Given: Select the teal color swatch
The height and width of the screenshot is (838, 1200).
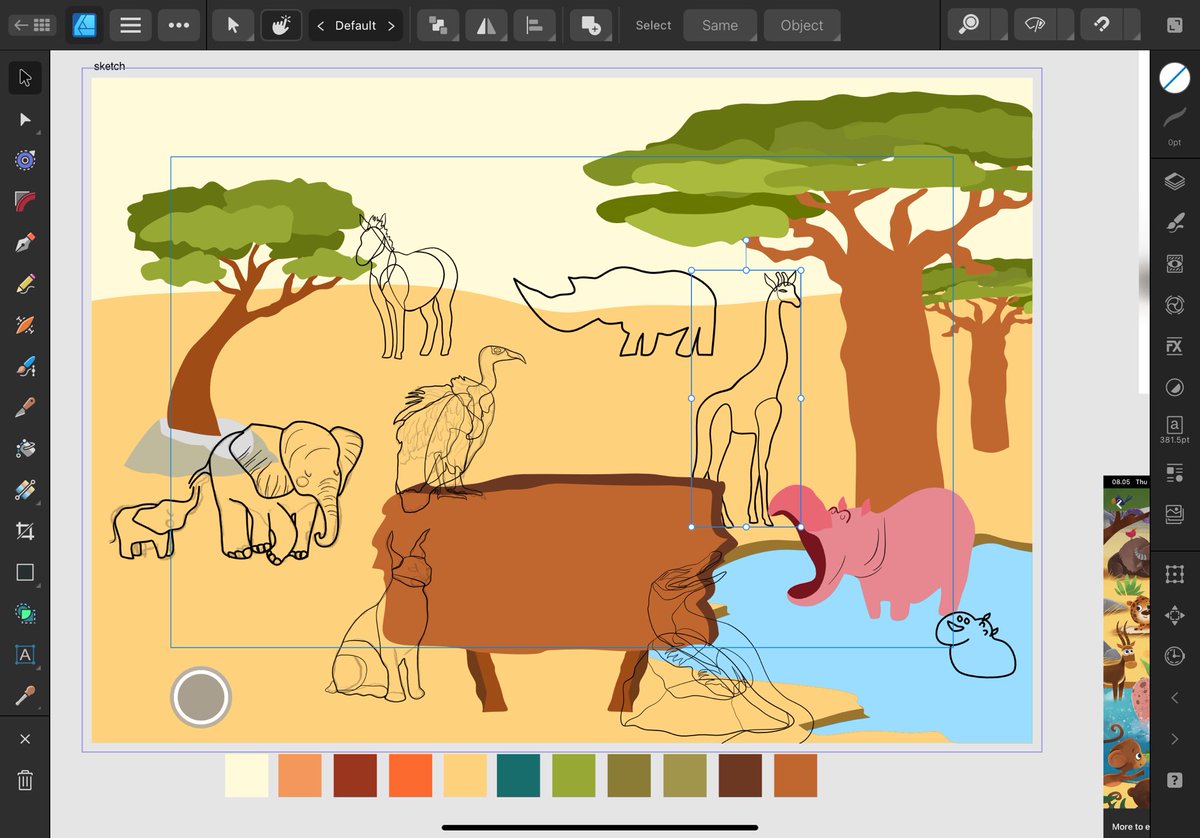Looking at the screenshot, I should [x=518, y=775].
